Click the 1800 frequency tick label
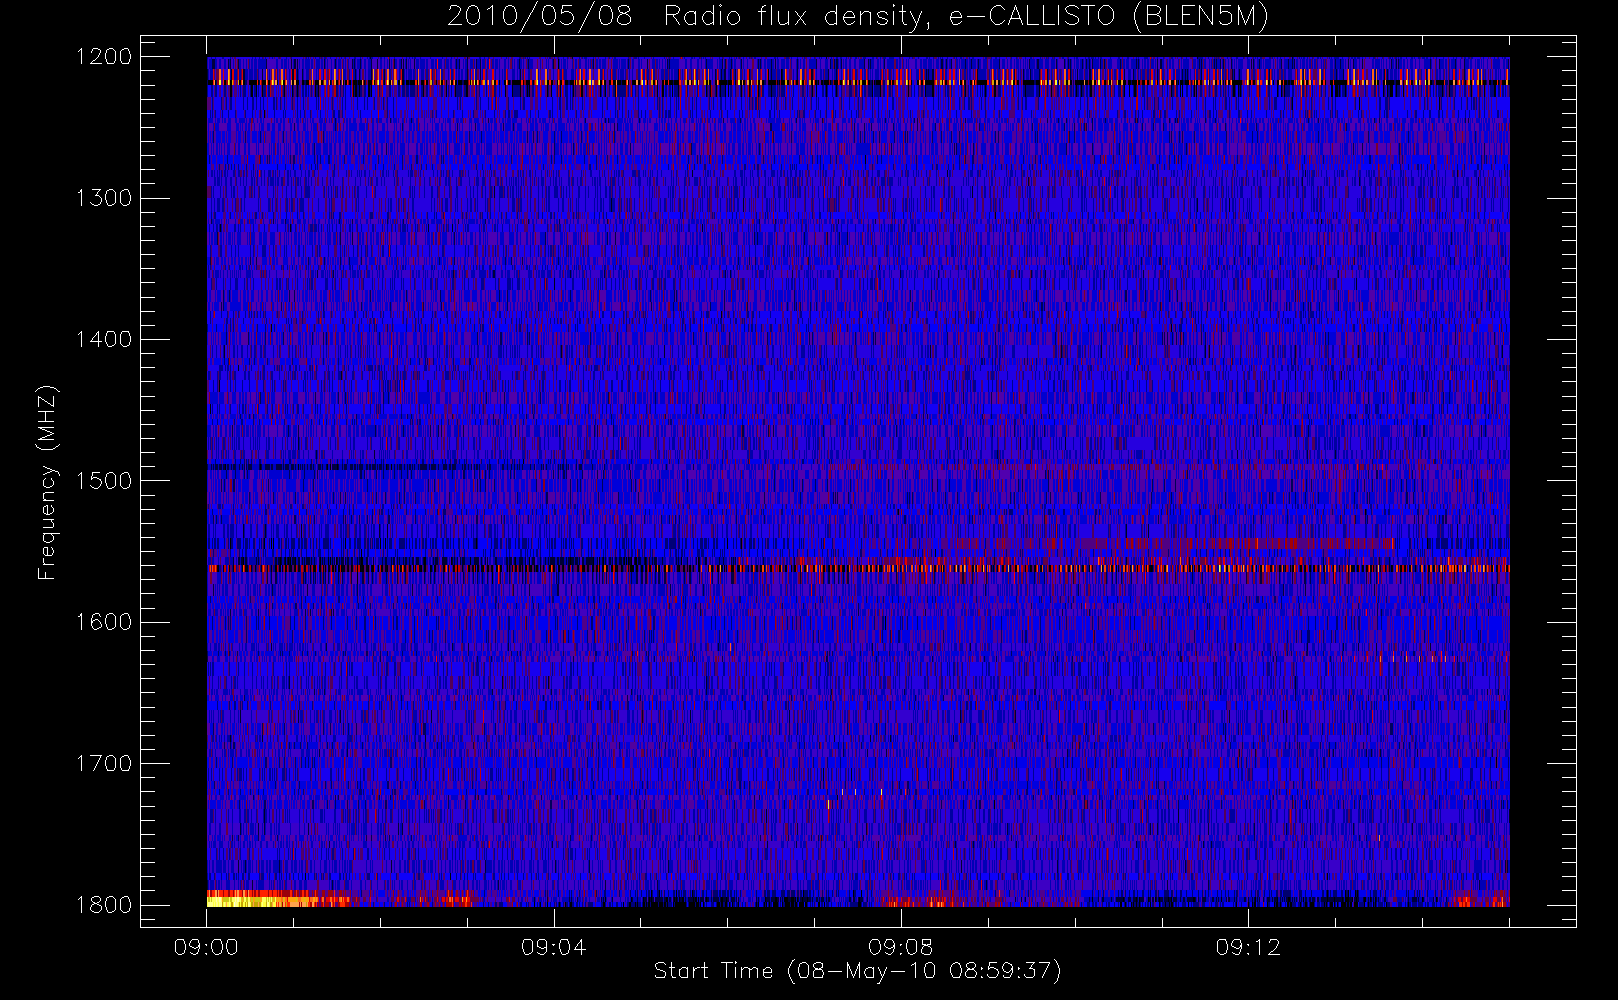1618x1000 pixels. 104,904
